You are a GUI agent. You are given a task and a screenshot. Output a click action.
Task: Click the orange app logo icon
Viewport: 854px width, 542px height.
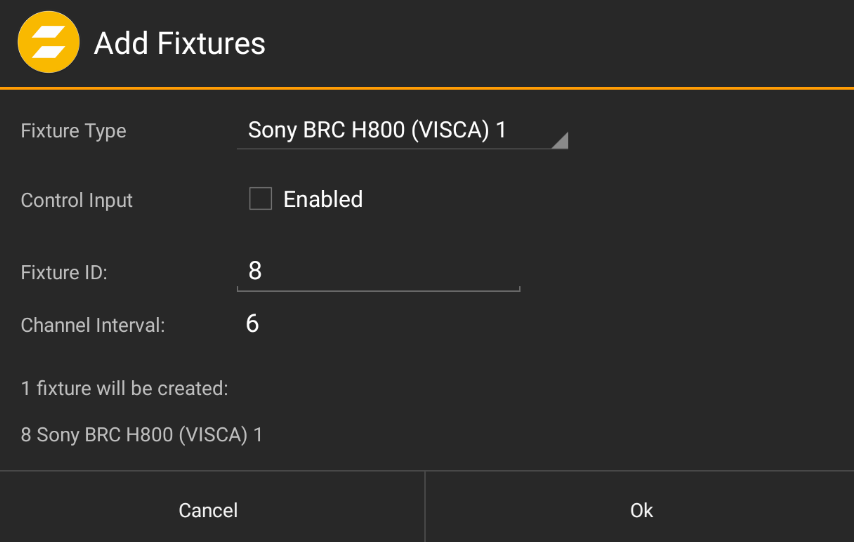48,44
